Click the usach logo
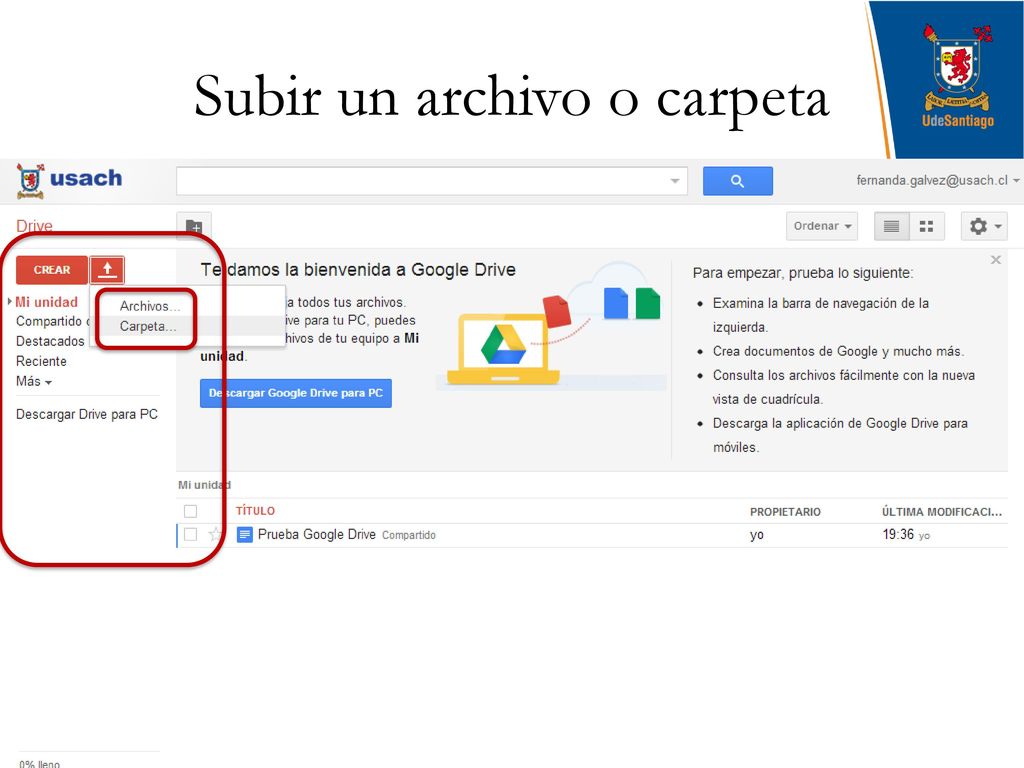 69,180
